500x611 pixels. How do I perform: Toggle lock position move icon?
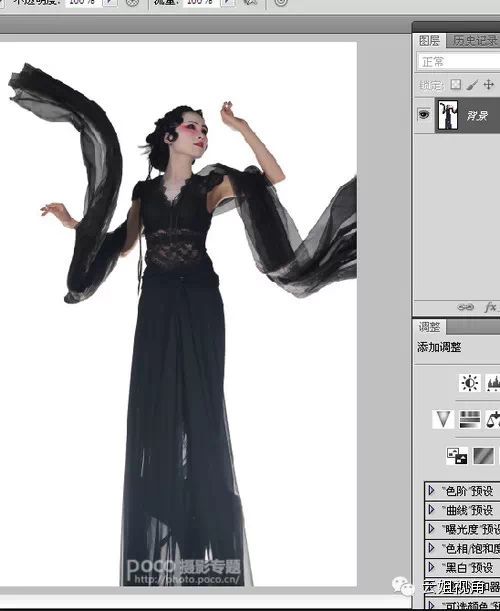click(489, 85)
